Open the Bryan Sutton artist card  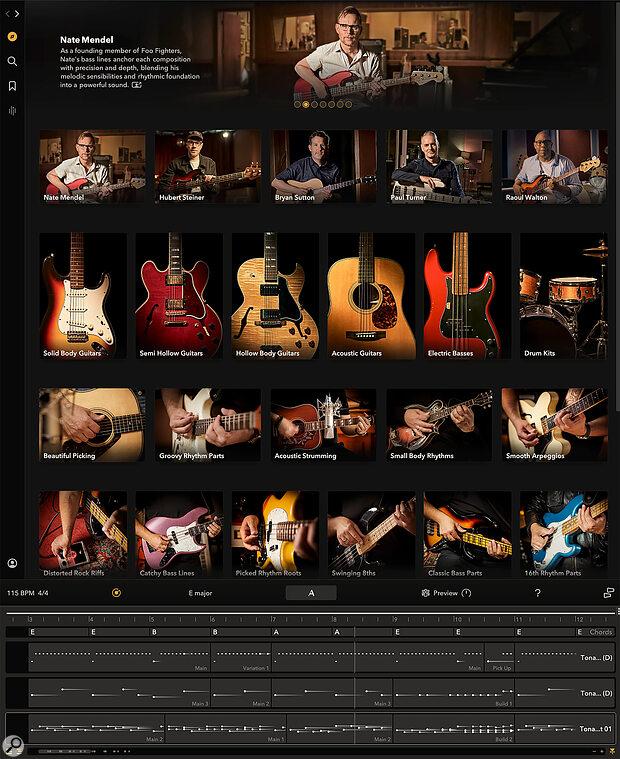coord(323,166)
